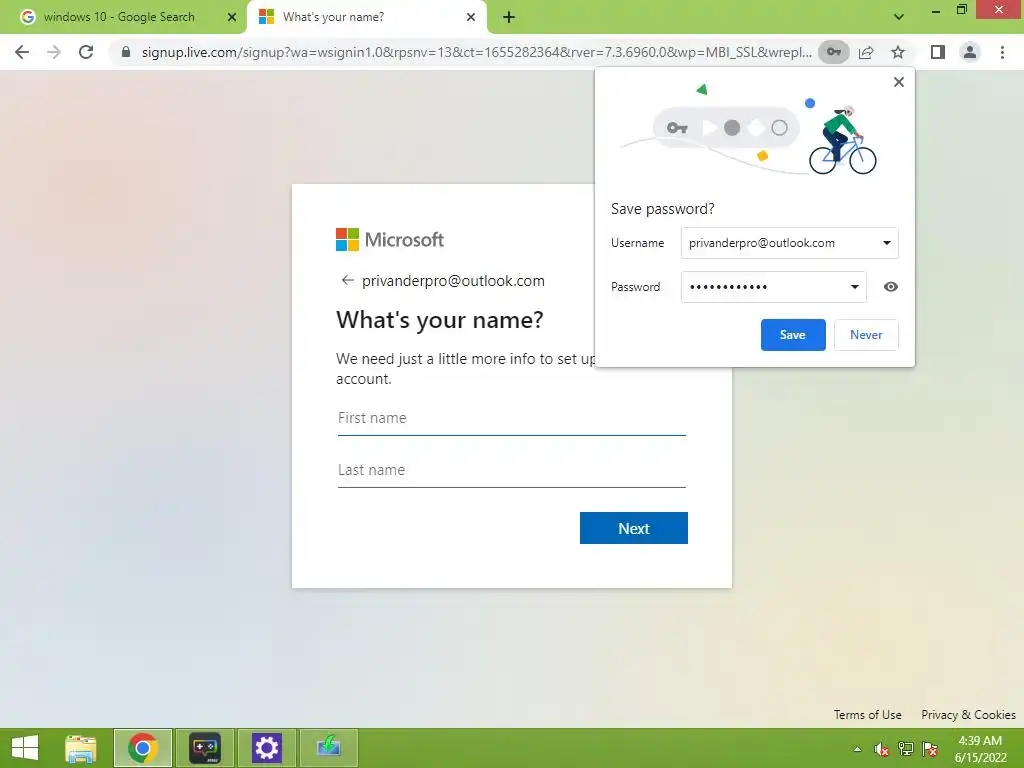Close the windows 10 Google Search tab
Viewport: 1024px width, 768px height.
click(x=232, y=18)
